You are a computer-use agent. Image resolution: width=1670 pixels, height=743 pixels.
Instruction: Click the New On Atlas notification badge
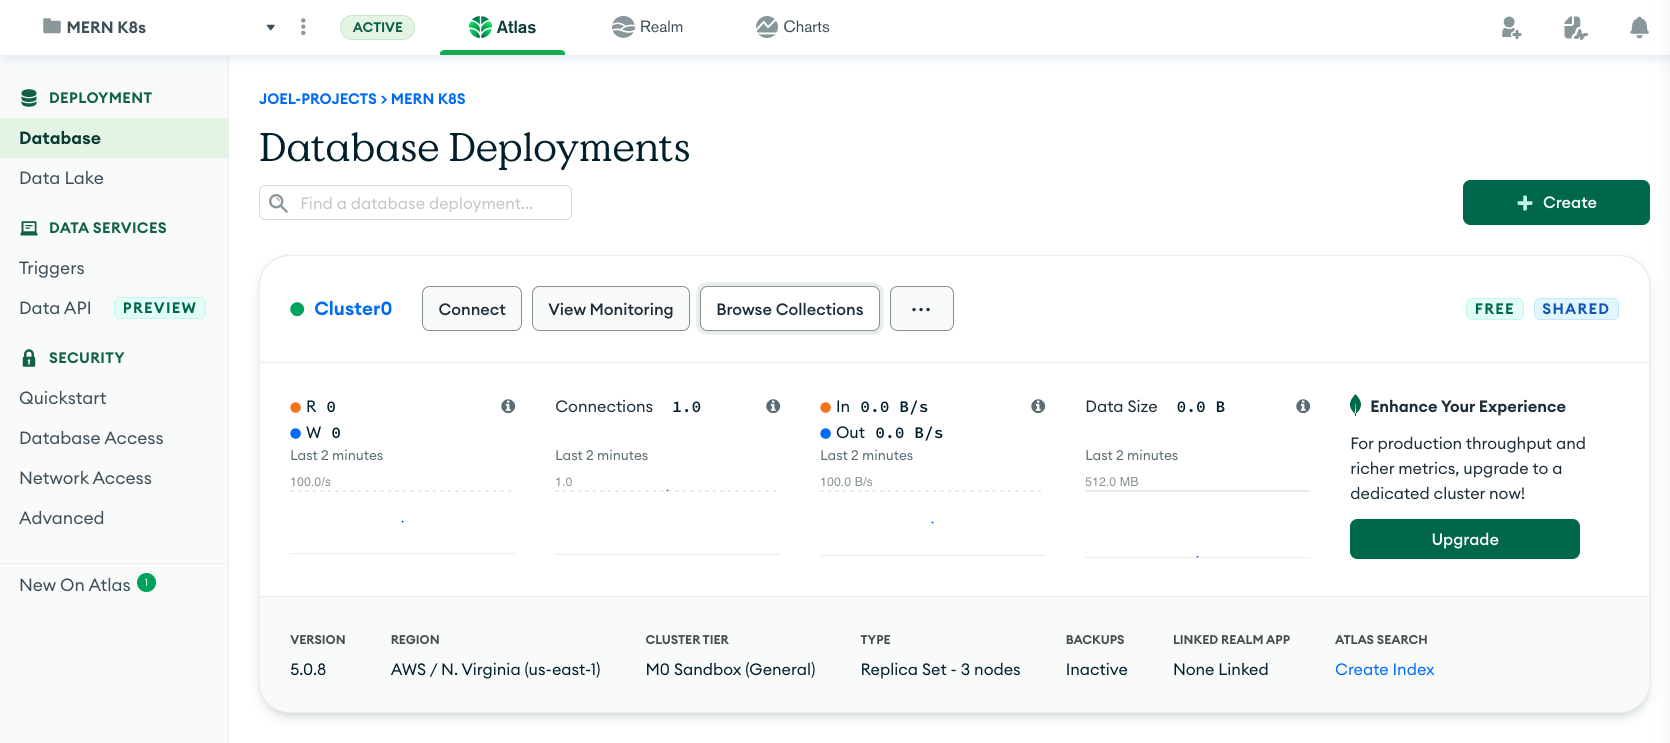[147, 582]
